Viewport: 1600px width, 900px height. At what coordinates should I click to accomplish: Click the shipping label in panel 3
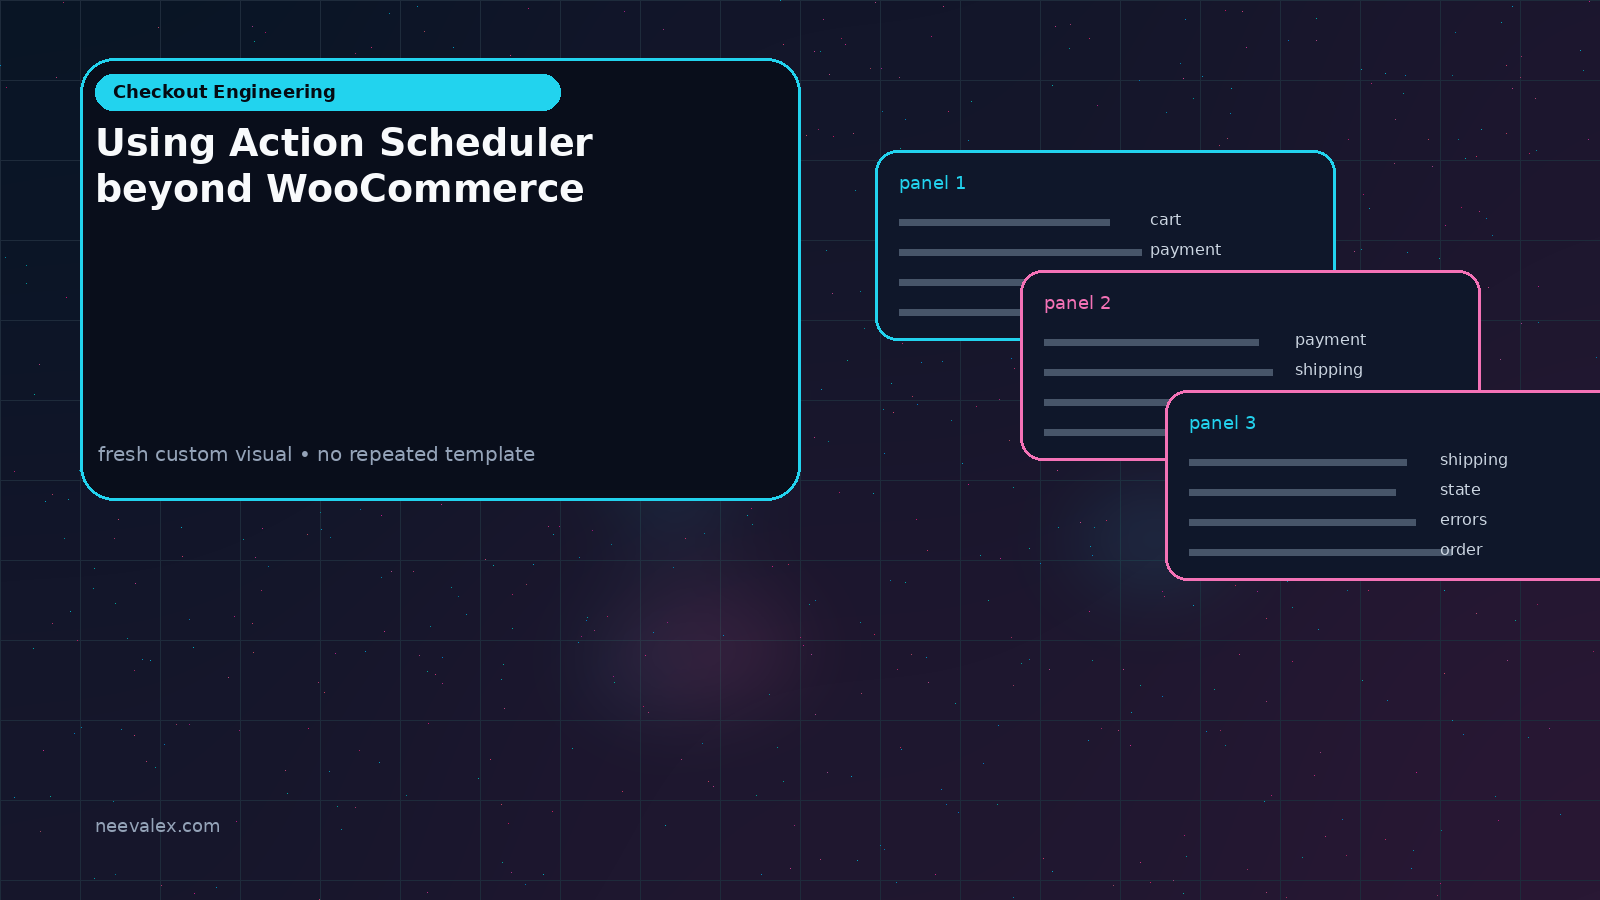pyautogui.click(x=1473, y=460)
